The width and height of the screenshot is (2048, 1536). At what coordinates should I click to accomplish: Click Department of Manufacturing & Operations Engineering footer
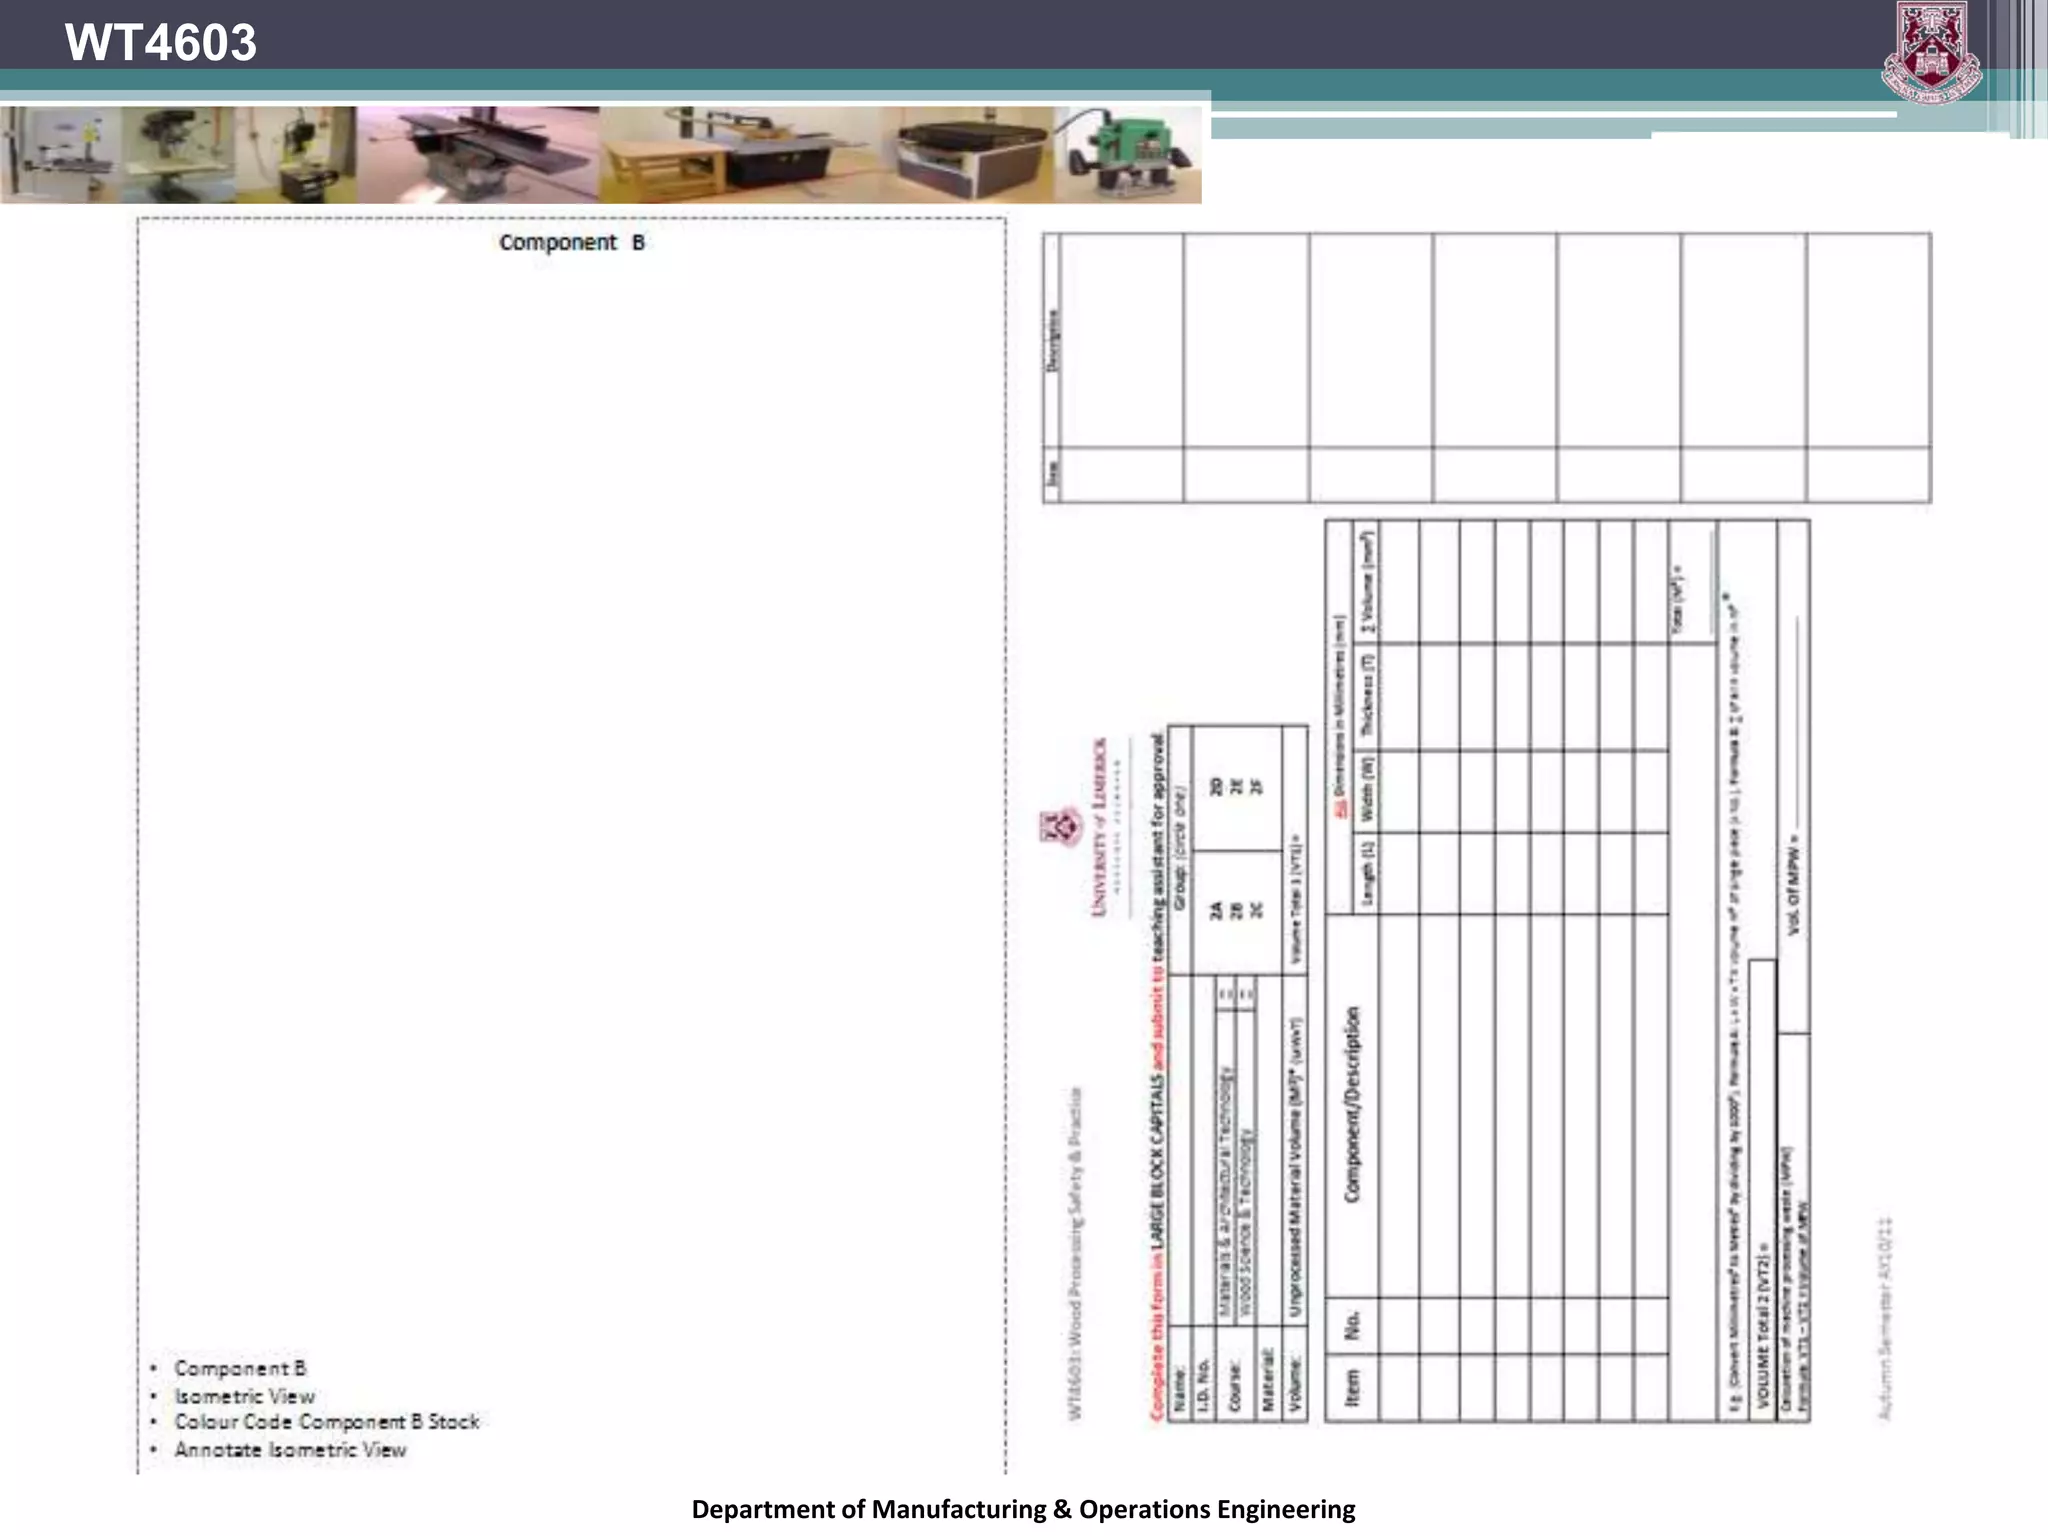[x=1023, y=1509]
